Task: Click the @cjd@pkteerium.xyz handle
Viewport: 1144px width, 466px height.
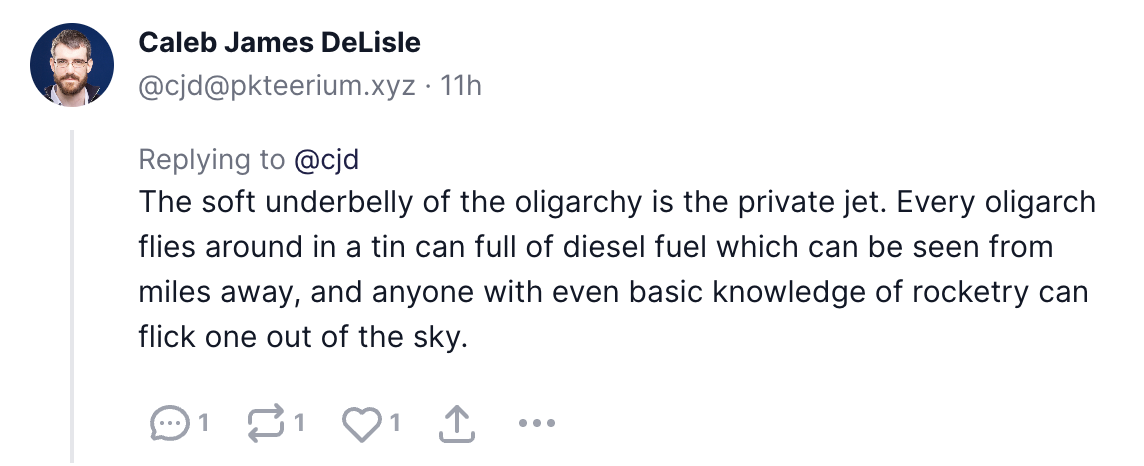Action: 277,86
